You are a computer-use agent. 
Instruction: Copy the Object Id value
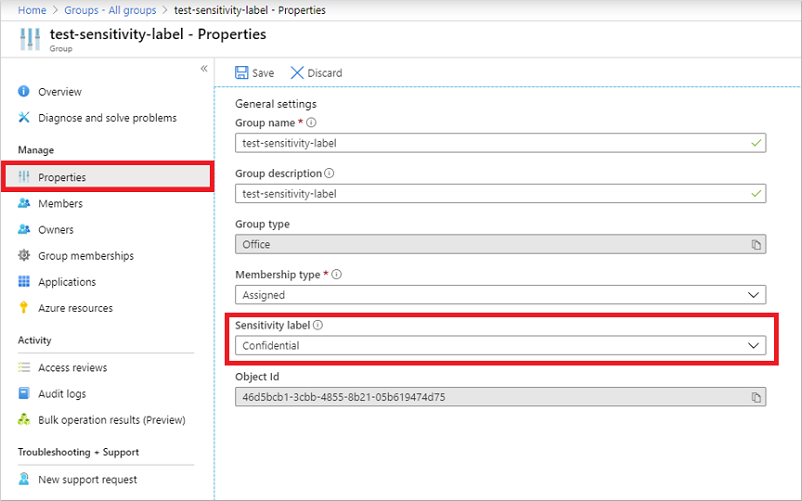tap(756, 397)
